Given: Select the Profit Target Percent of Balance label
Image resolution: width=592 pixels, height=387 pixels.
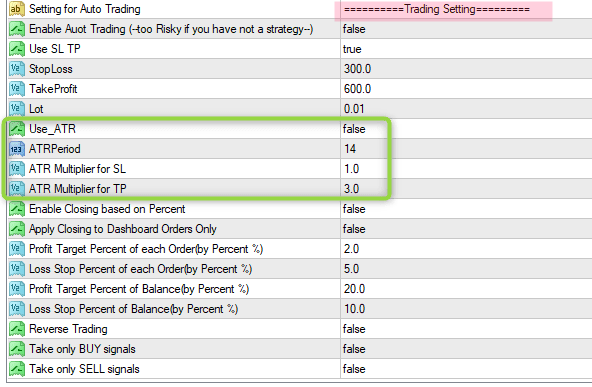Looking at the screenshot, I should point(139,289).
